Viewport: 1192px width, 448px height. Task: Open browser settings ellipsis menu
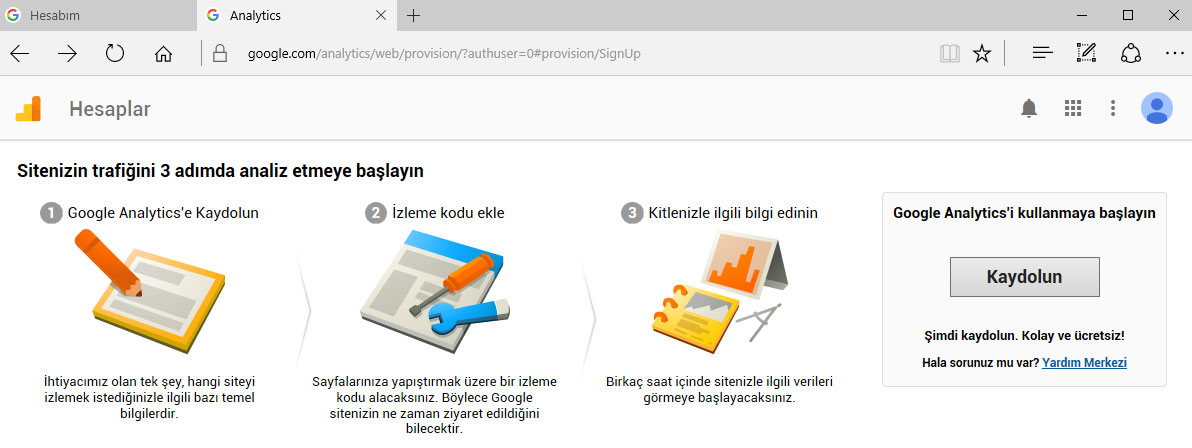(x=1175, y=53)
